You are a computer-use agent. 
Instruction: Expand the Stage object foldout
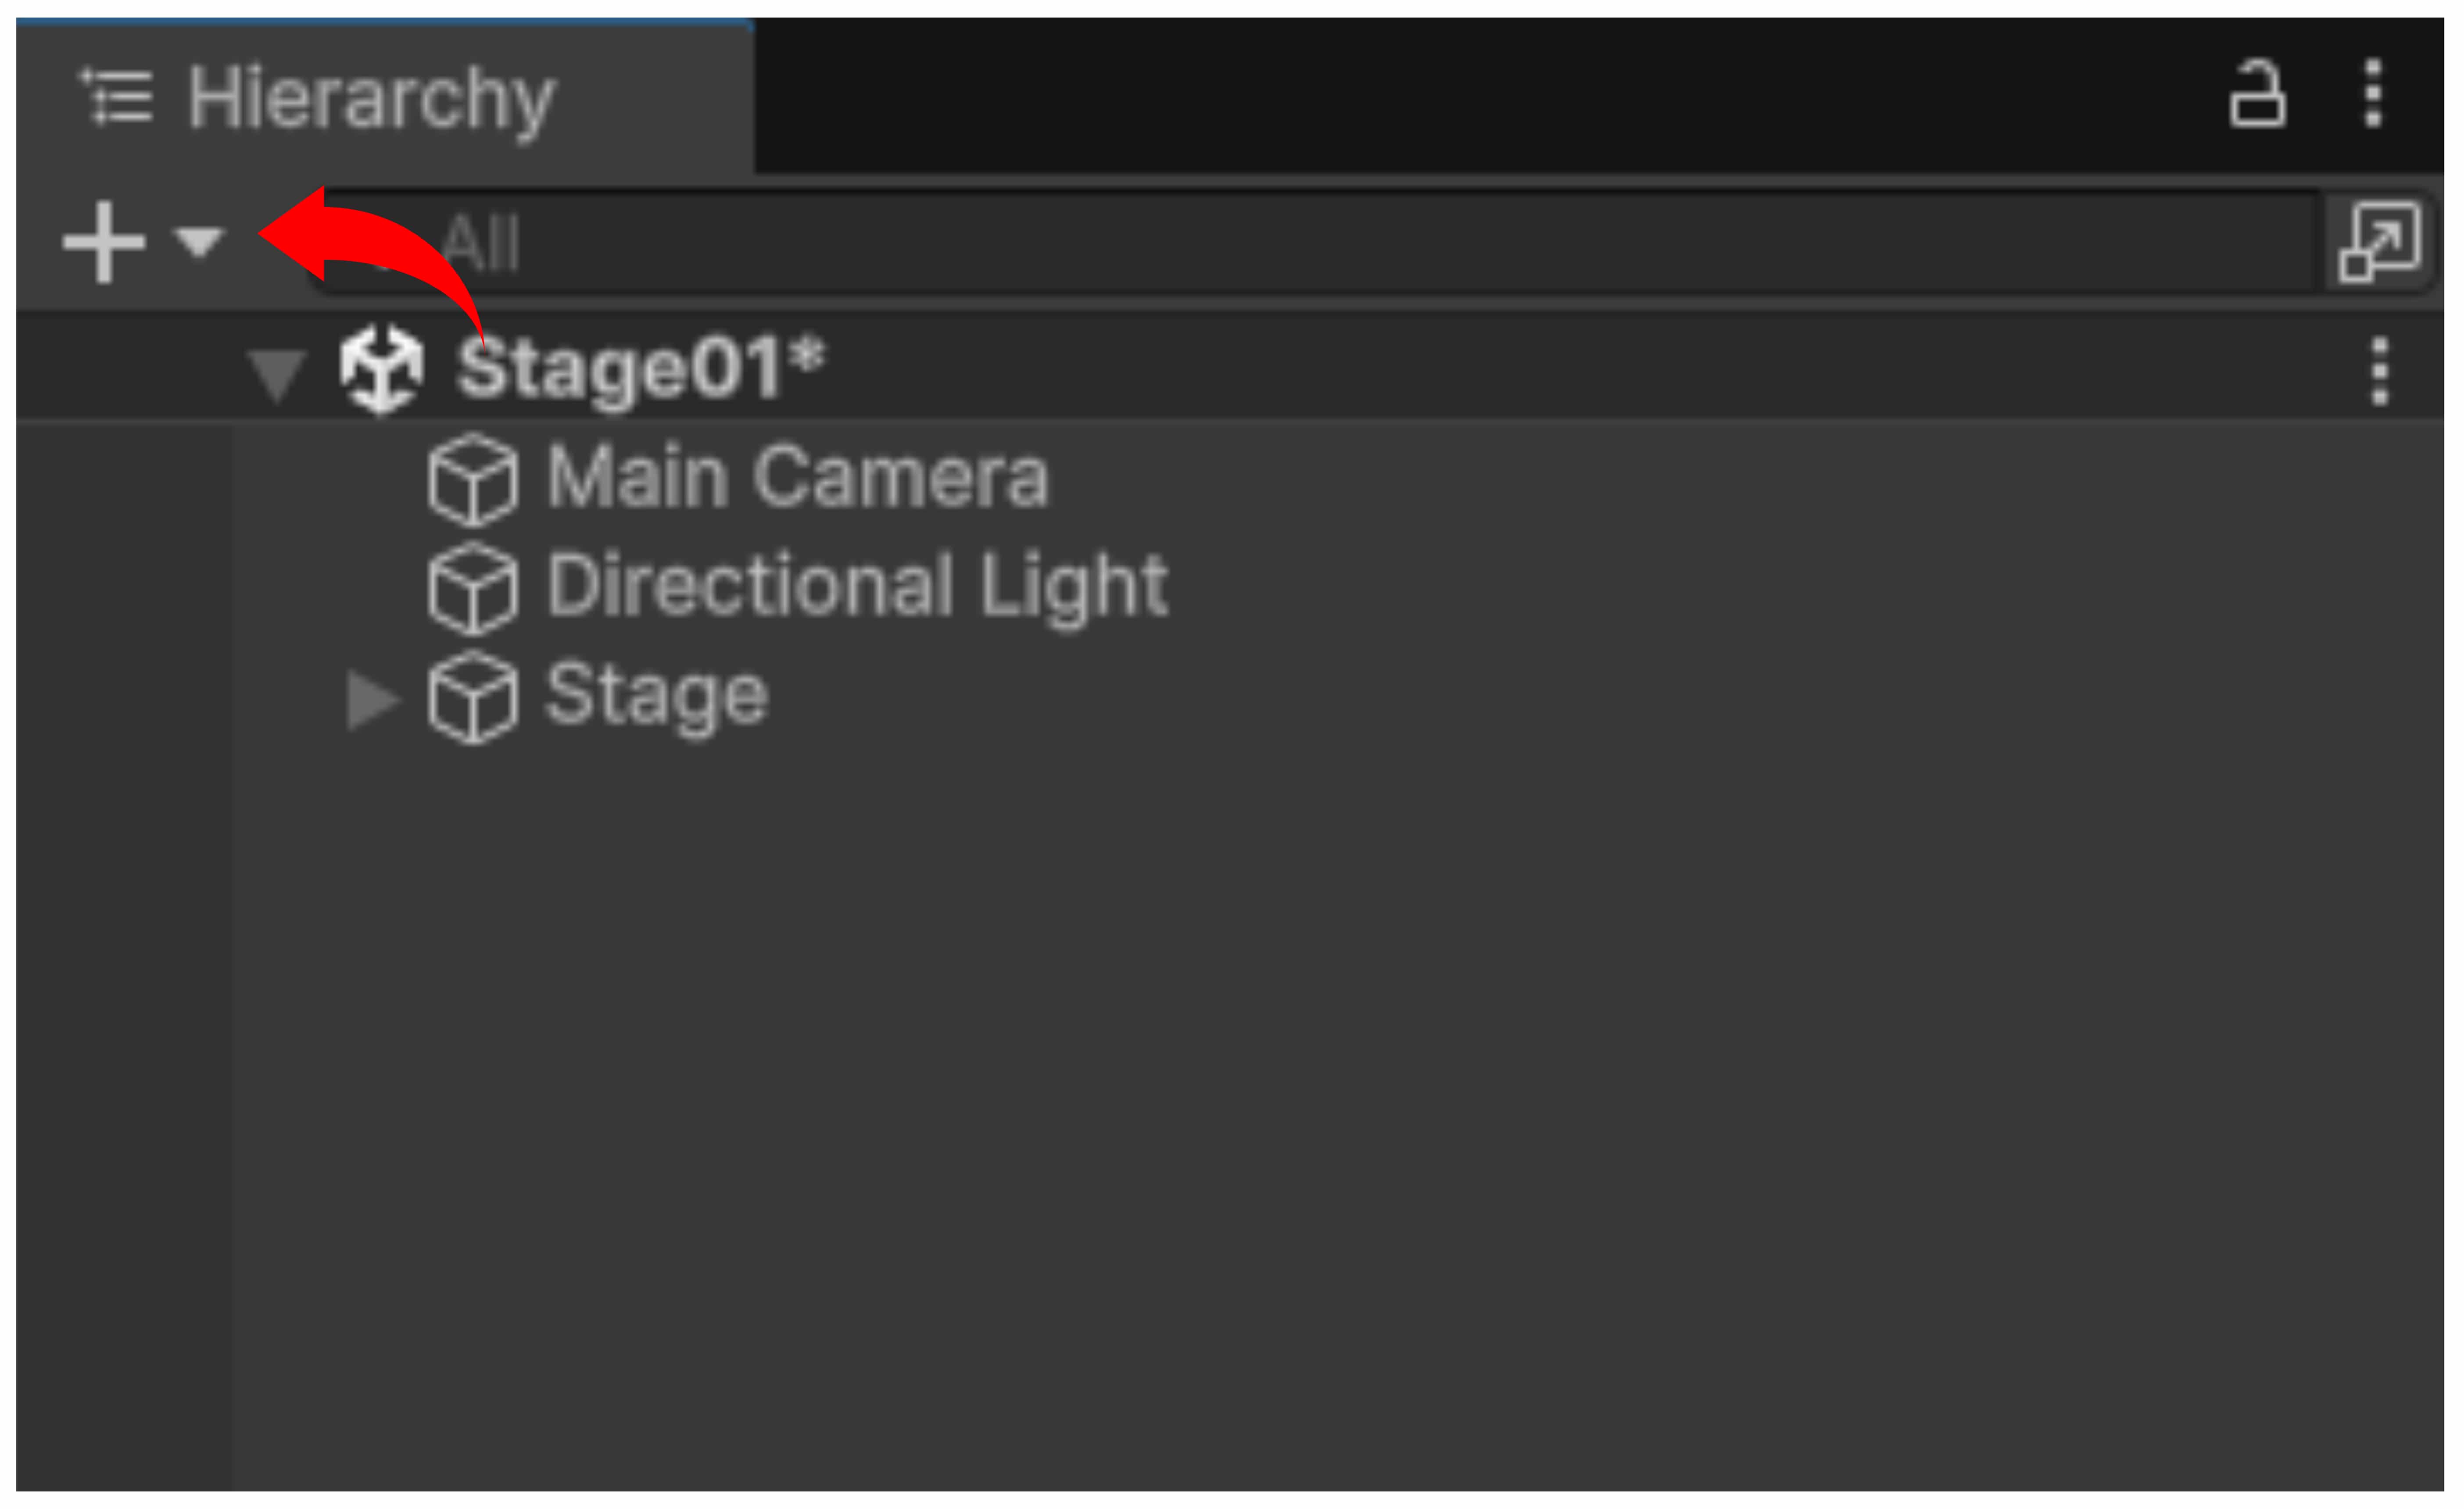[x=372, y=699]
